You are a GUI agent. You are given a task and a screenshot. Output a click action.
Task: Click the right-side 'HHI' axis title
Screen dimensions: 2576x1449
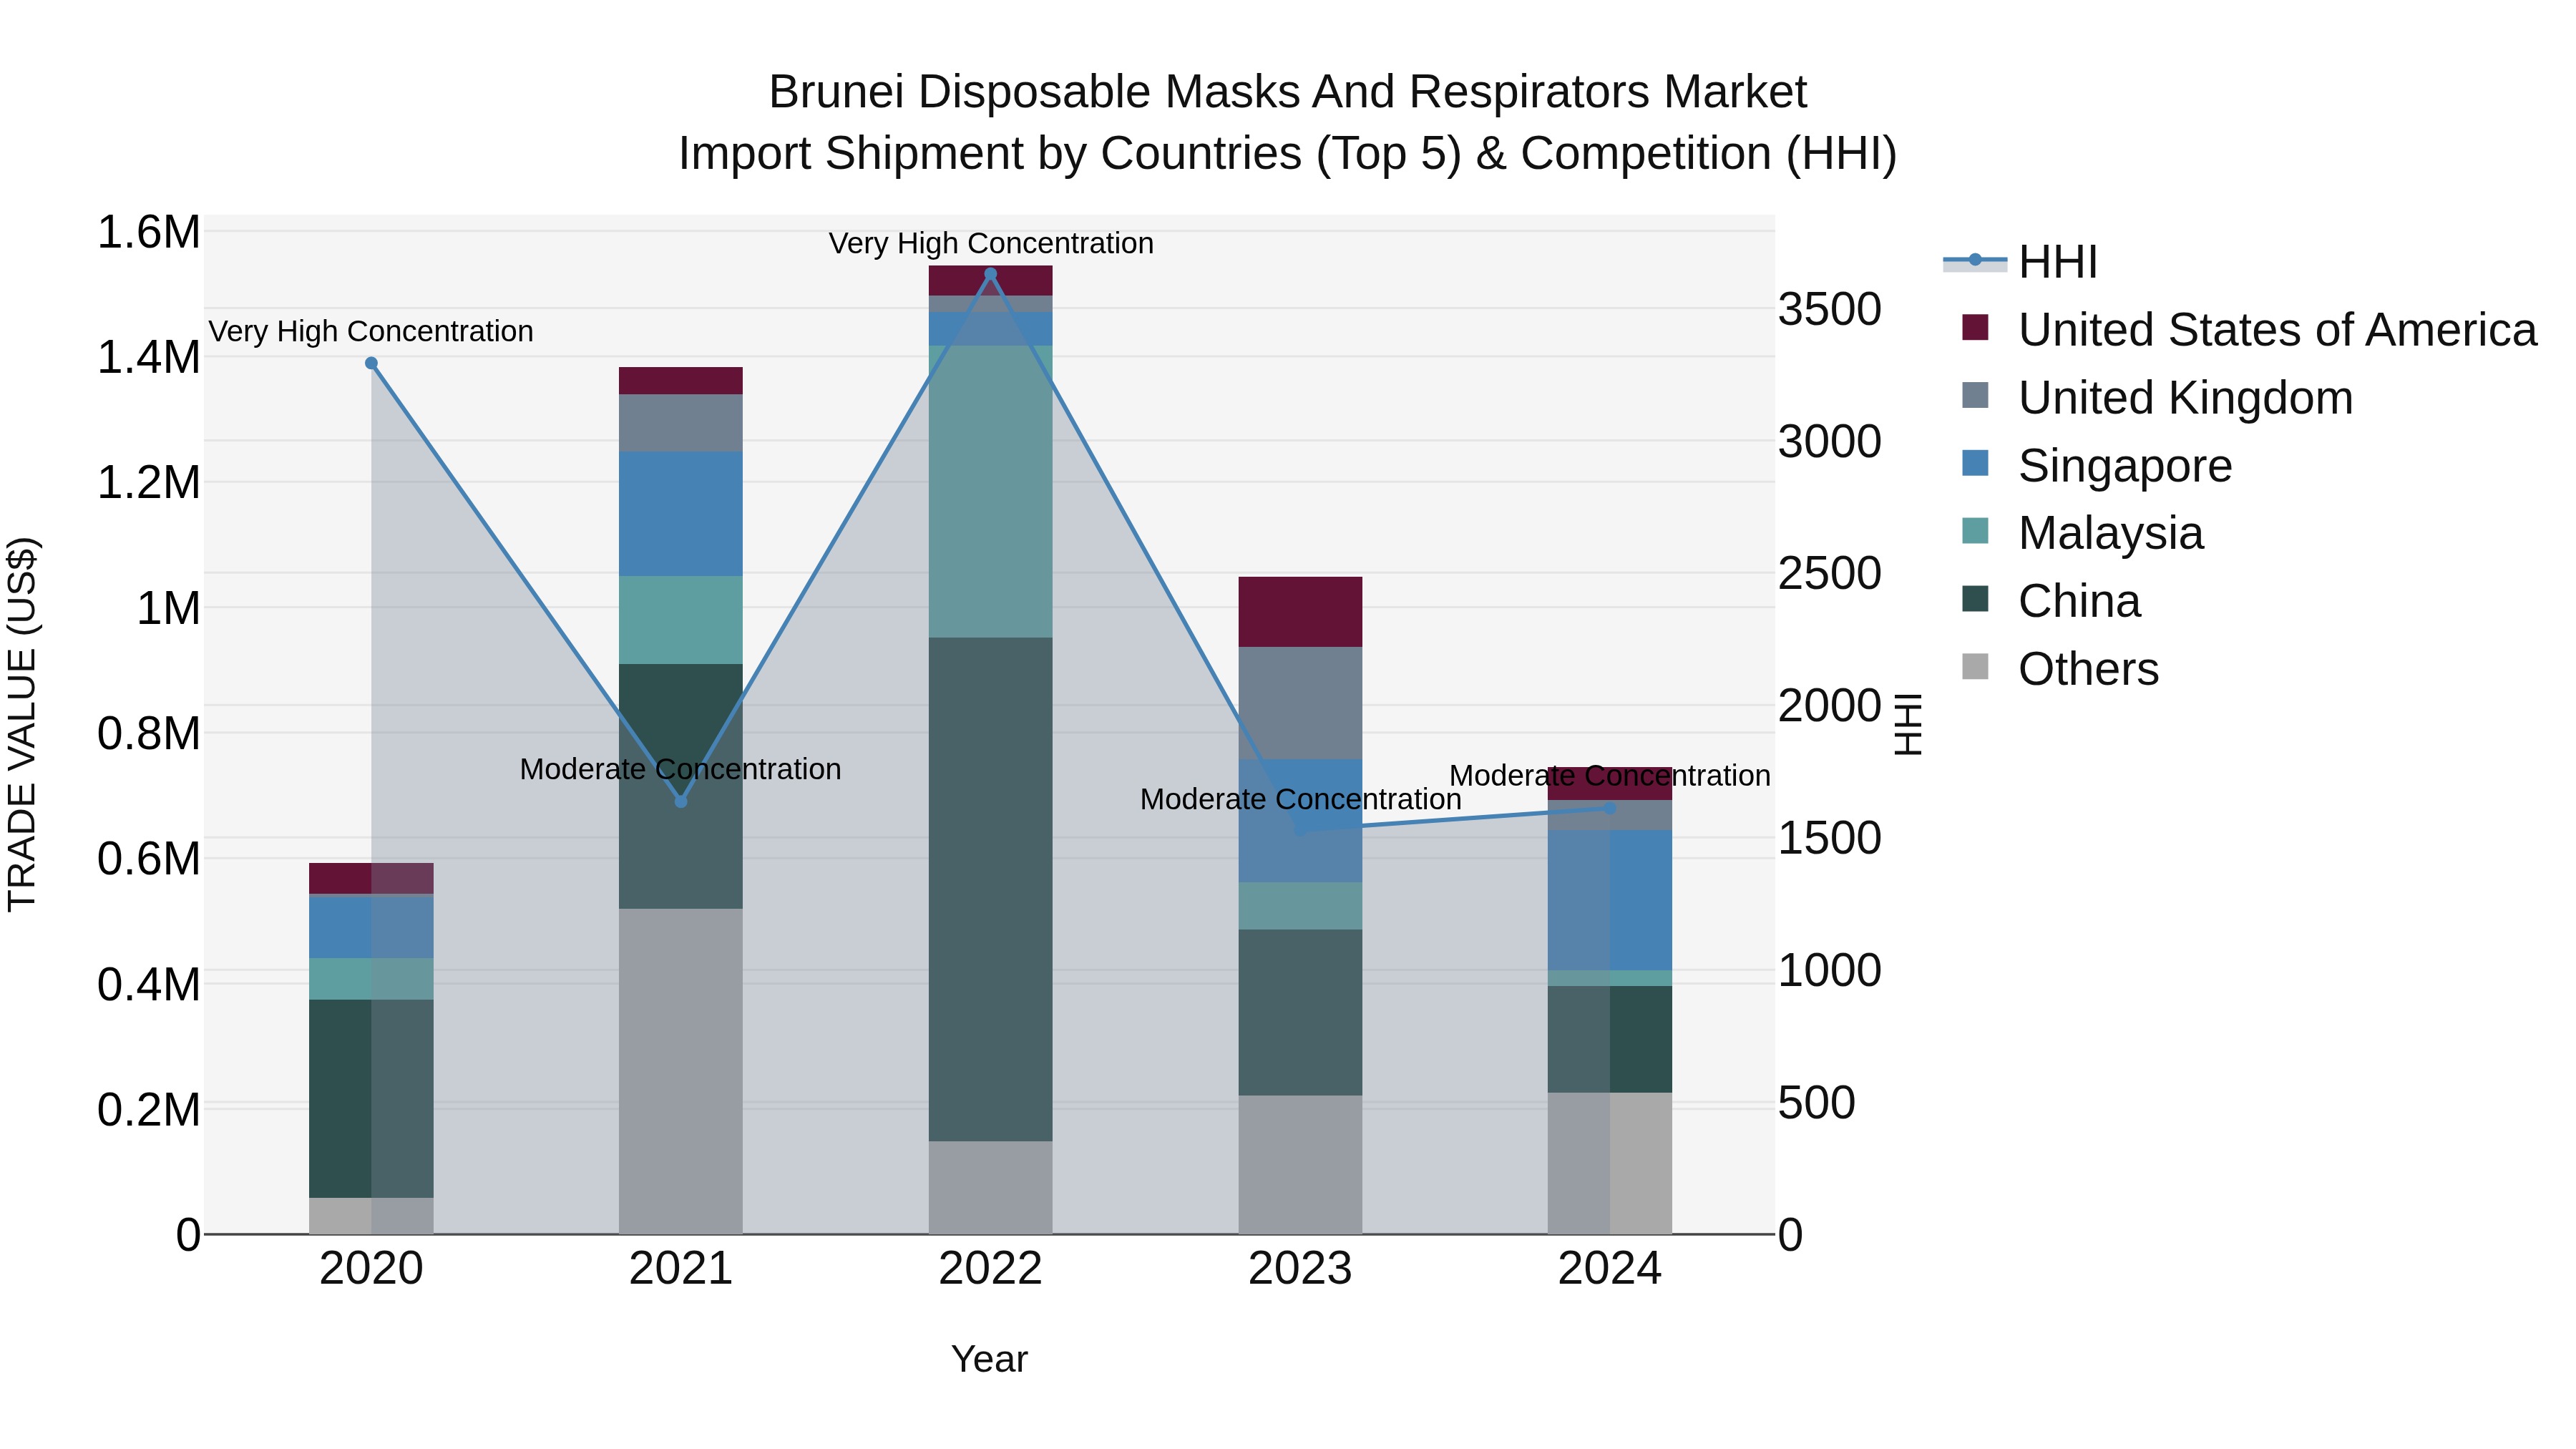point(1909,724)
